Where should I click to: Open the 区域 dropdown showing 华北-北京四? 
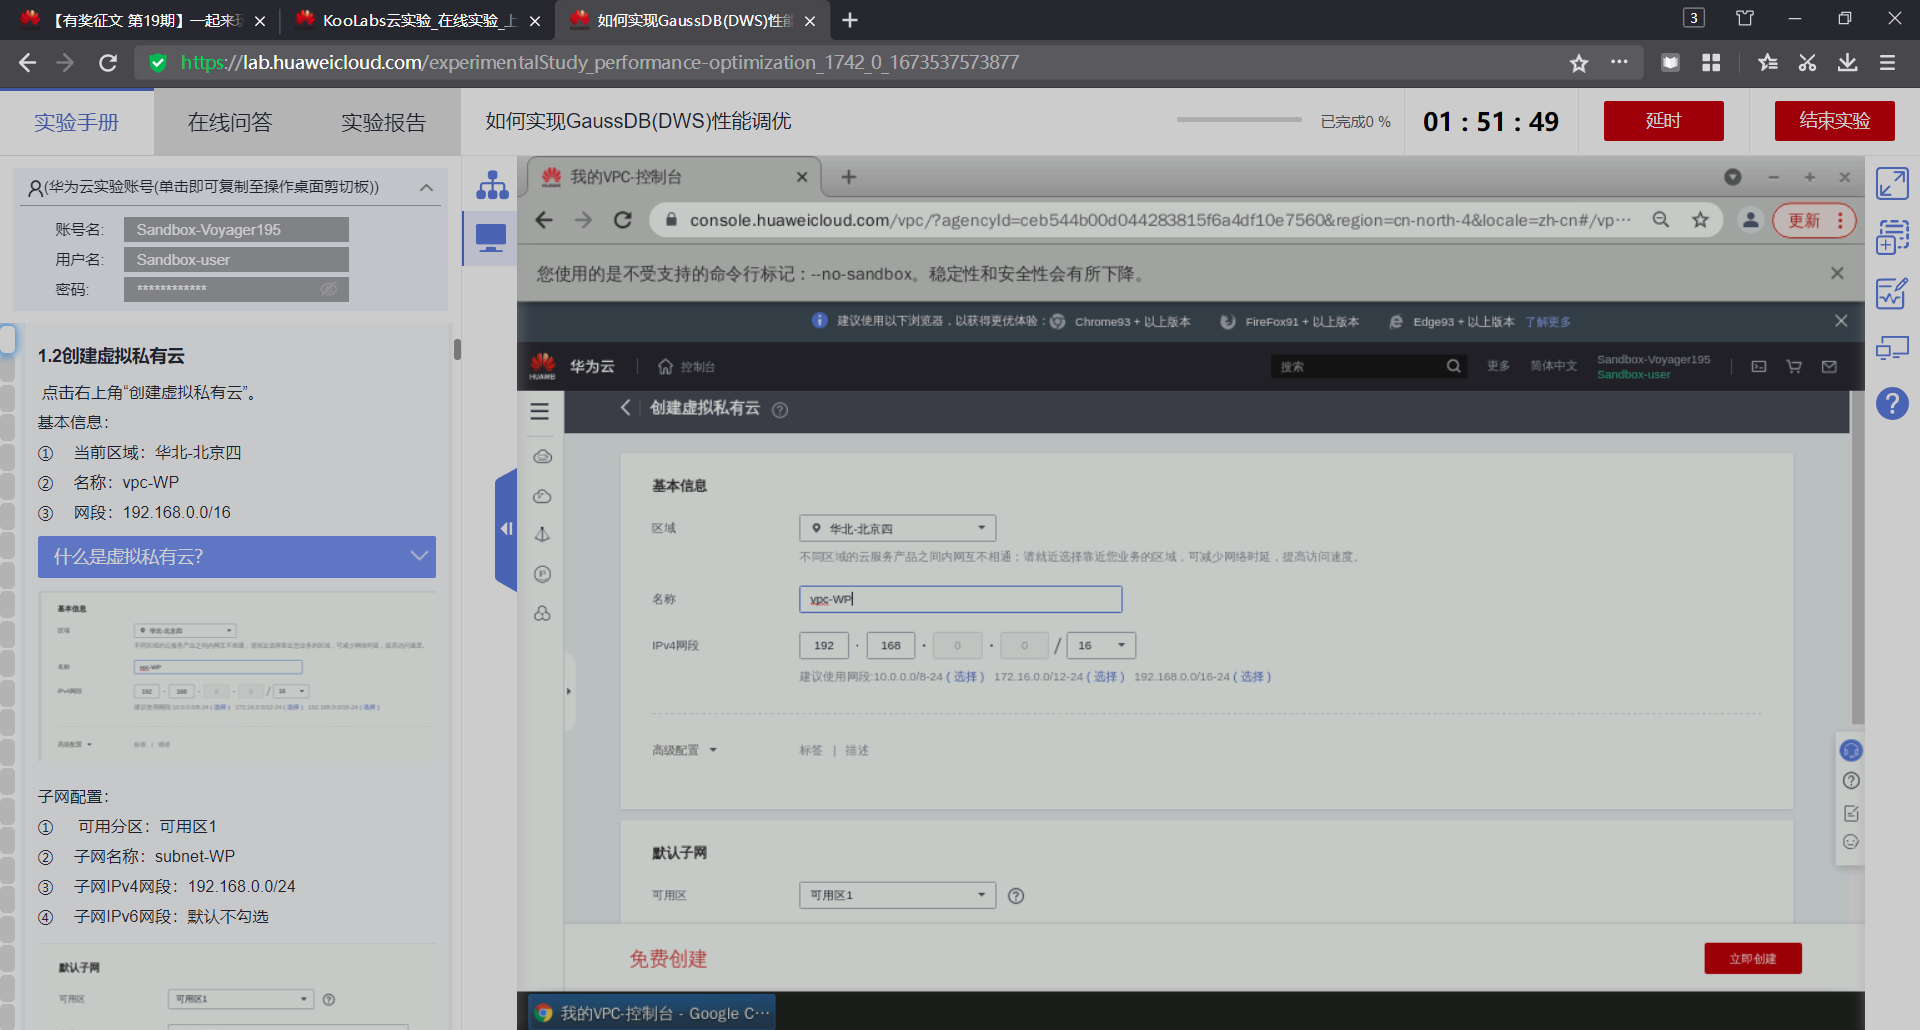[897, 528]
